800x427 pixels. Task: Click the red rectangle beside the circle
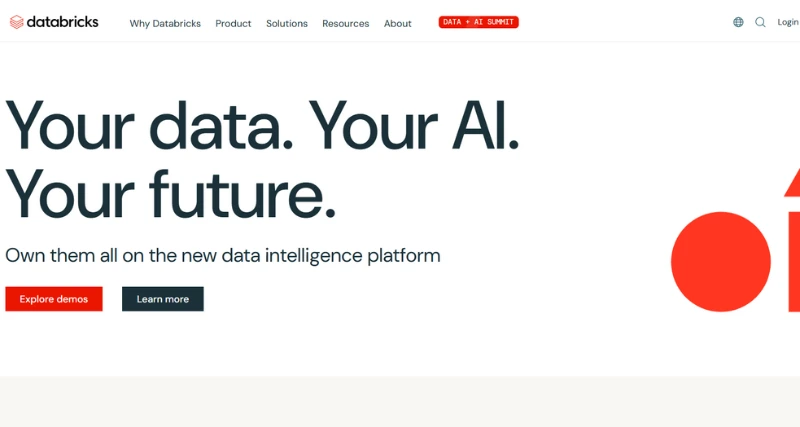coord(793,261)
